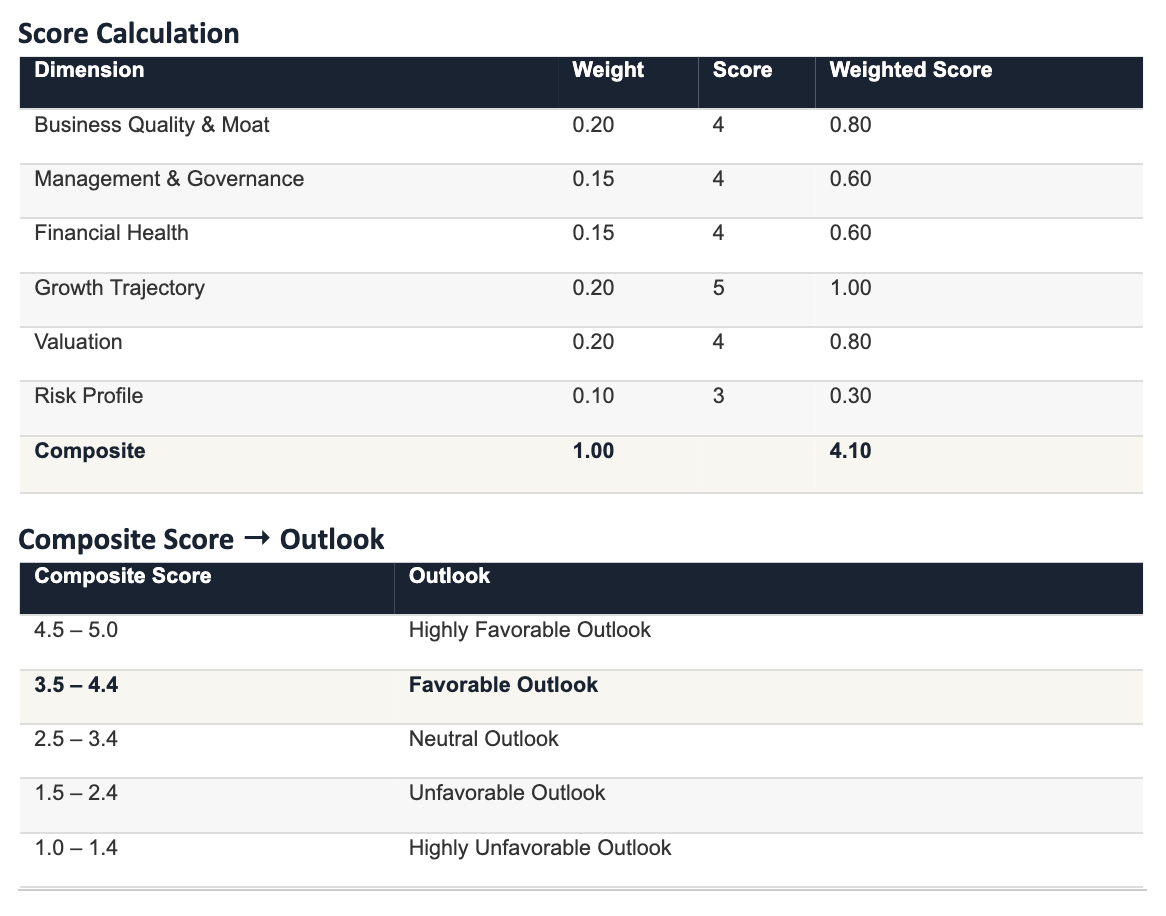Image resolution: width=1166 pixels, height=916 pixels.
Task: Click the "Score Calculation" heading
Action: coord(129,33)
